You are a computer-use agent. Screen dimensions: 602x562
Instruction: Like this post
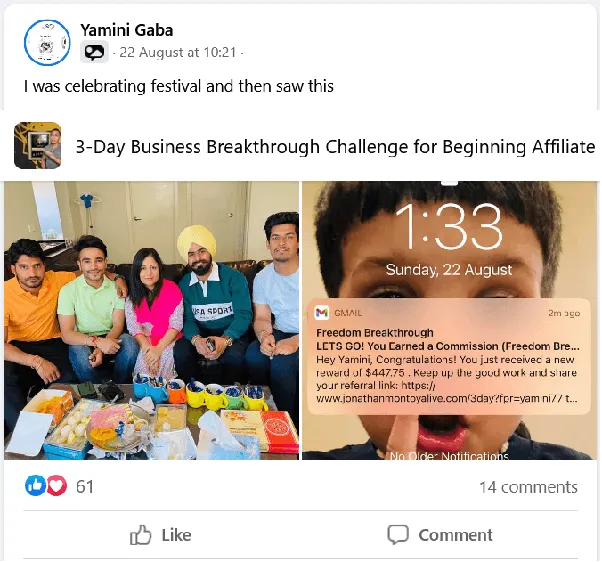160,535
